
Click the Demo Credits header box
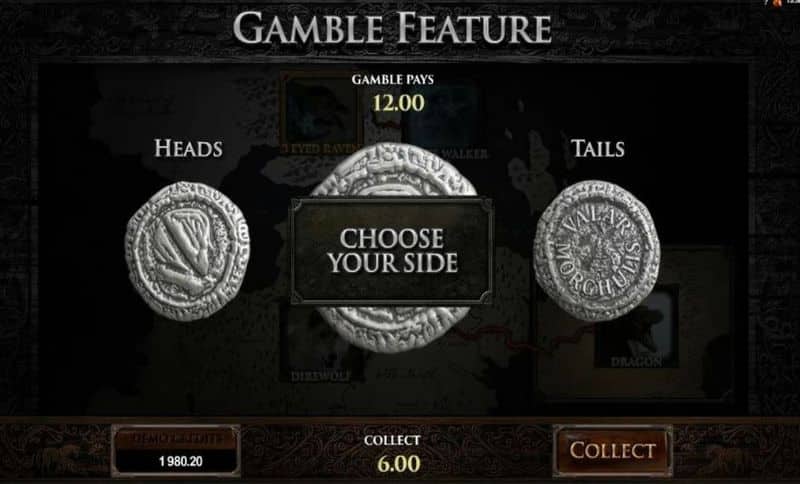coord(176,438)
